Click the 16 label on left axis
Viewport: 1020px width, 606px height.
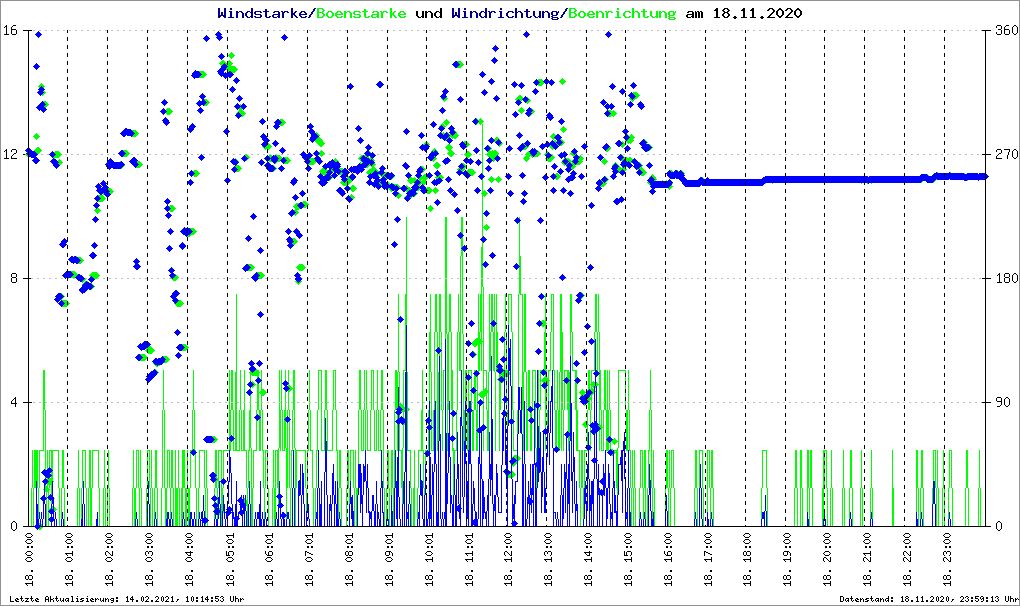17,30
